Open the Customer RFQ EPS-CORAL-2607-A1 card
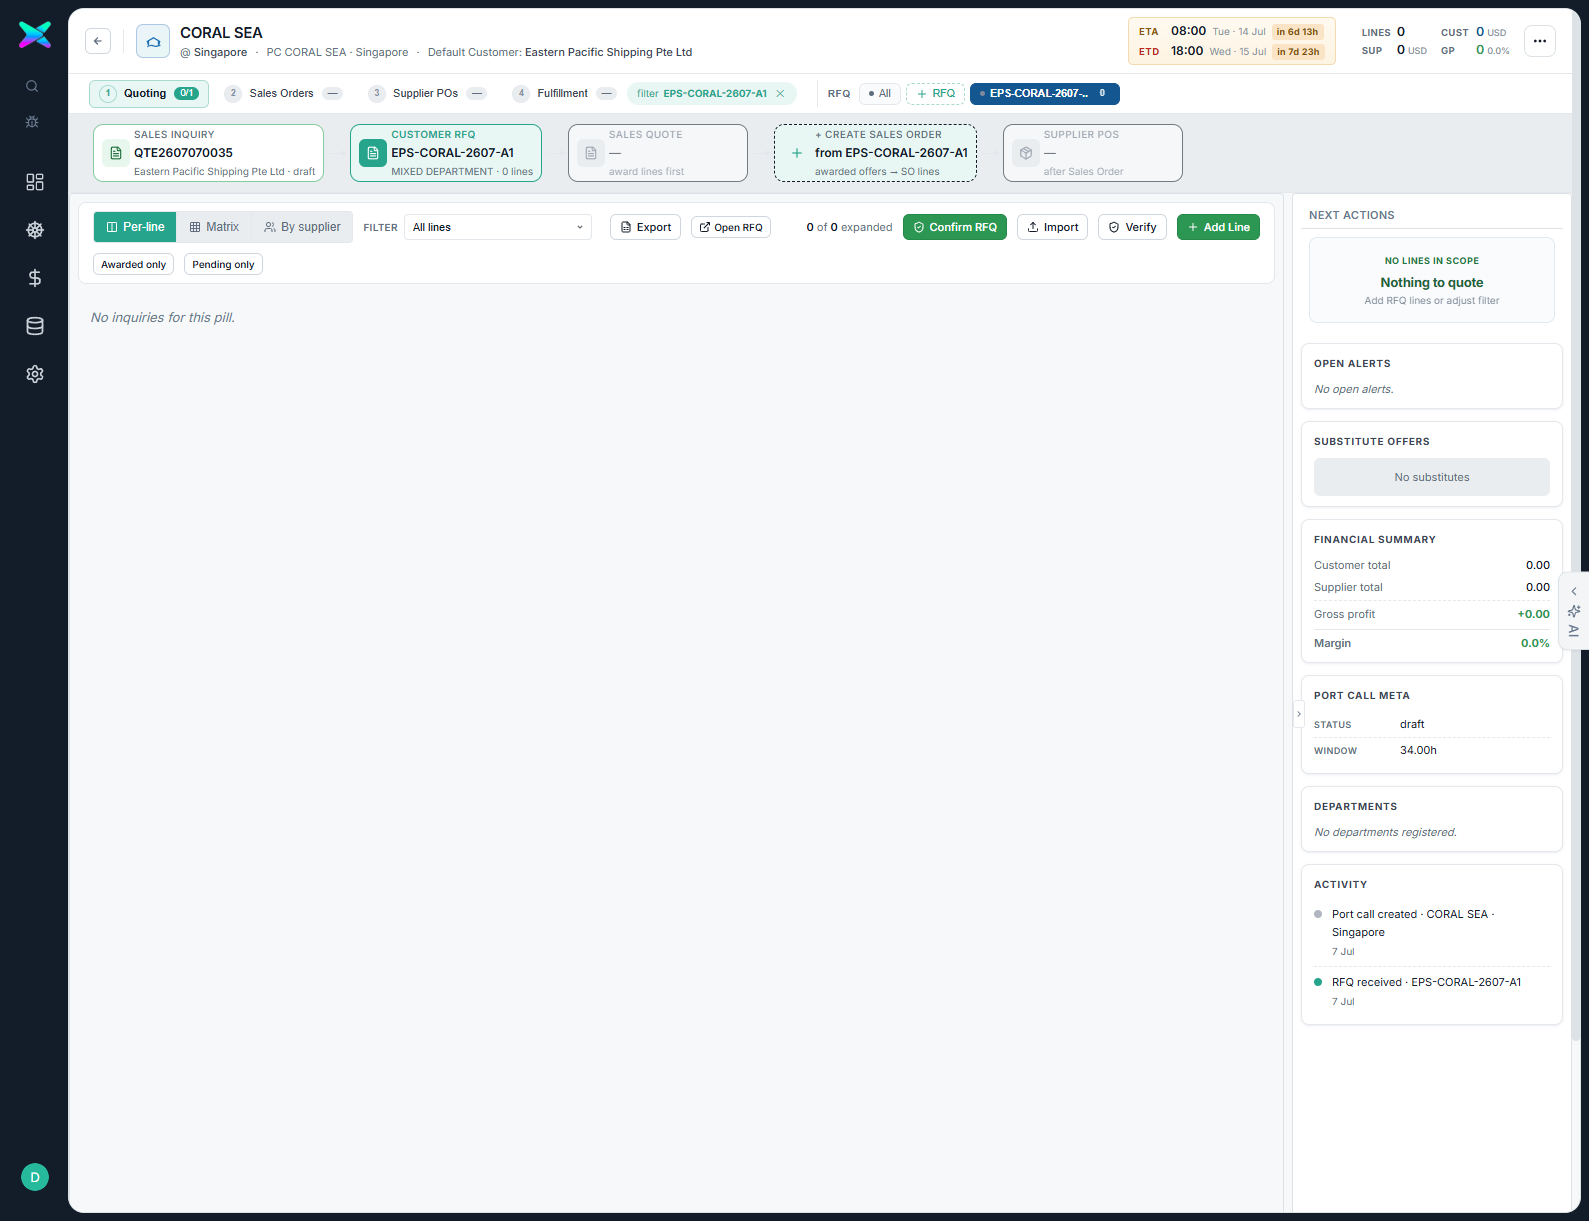 [x=446, y=153]
